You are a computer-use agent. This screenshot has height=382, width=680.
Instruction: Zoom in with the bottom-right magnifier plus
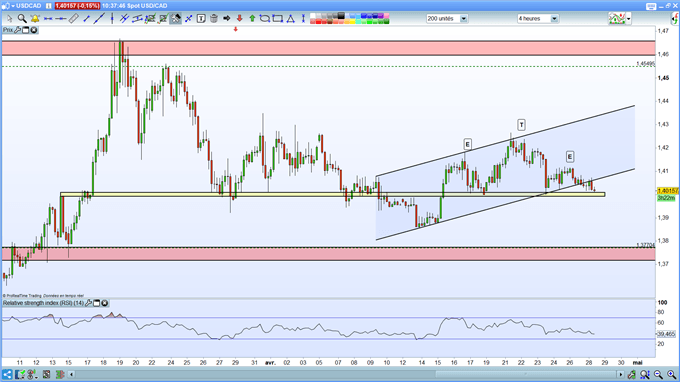click(672, 374)
